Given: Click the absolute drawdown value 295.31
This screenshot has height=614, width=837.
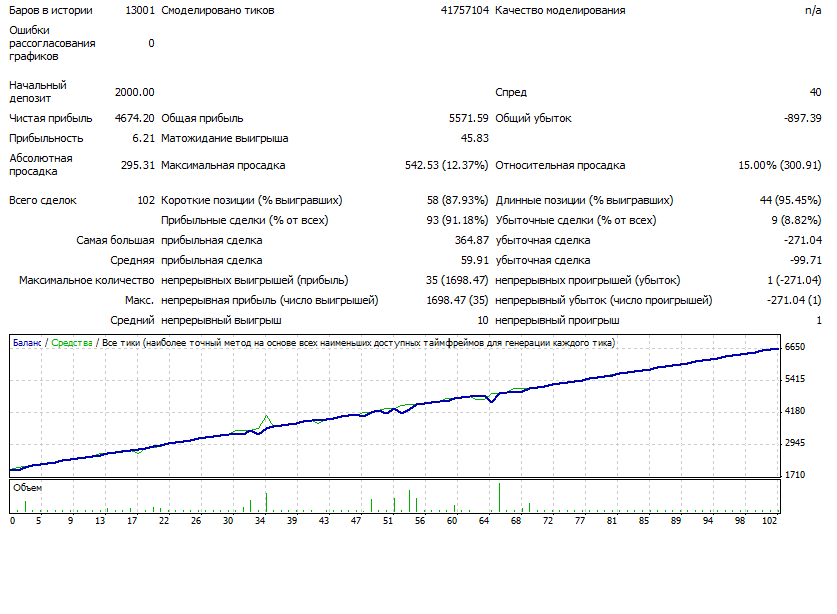Looking at the screenshot, I should [x=138, y=165].
